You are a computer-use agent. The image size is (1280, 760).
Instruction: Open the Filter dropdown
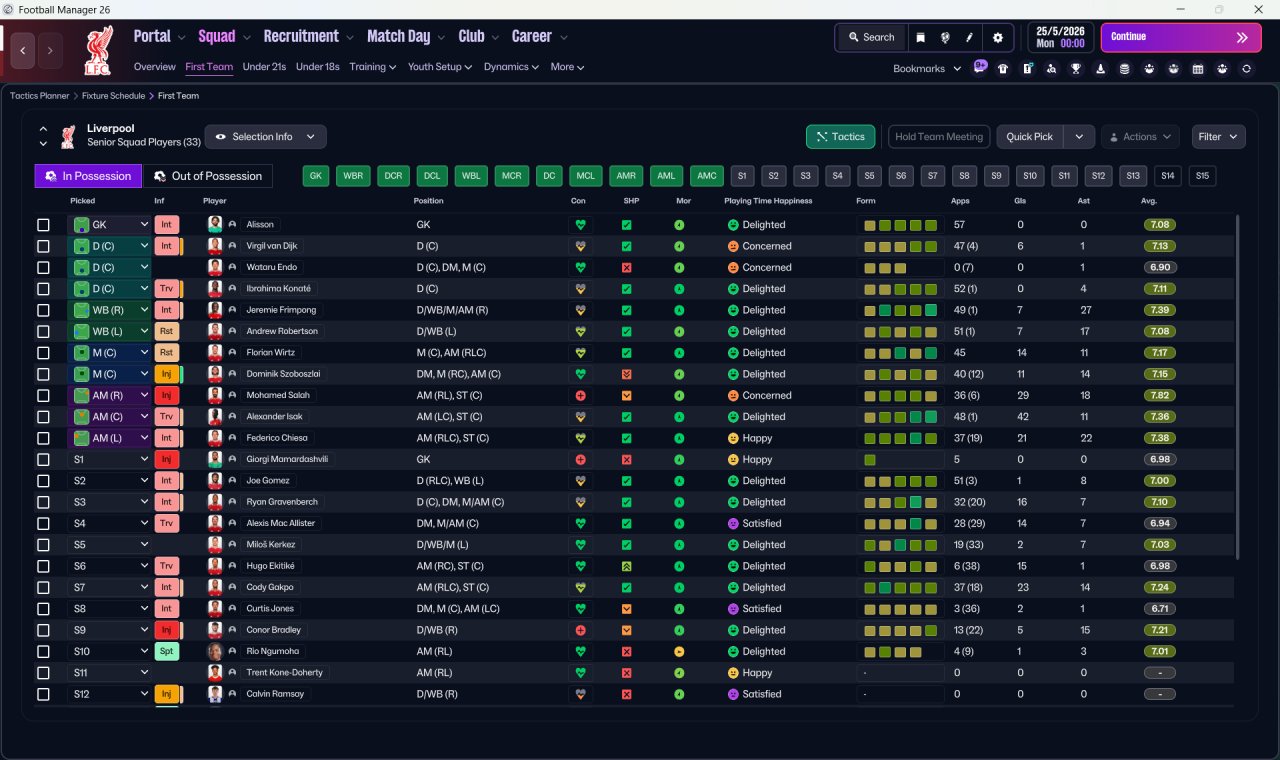coord(1218,137)
